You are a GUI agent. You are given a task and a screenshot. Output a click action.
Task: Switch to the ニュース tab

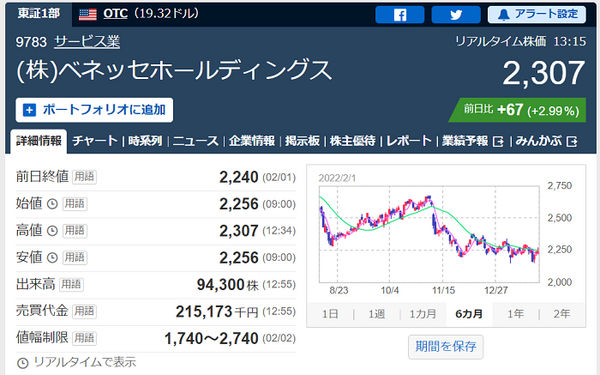tap(196, 141)
